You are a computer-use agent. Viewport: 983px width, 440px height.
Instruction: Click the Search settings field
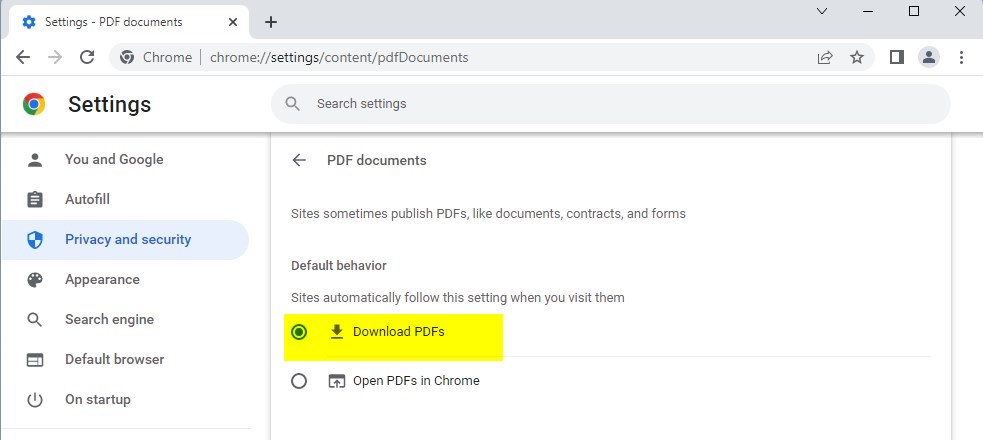[611, 104]
